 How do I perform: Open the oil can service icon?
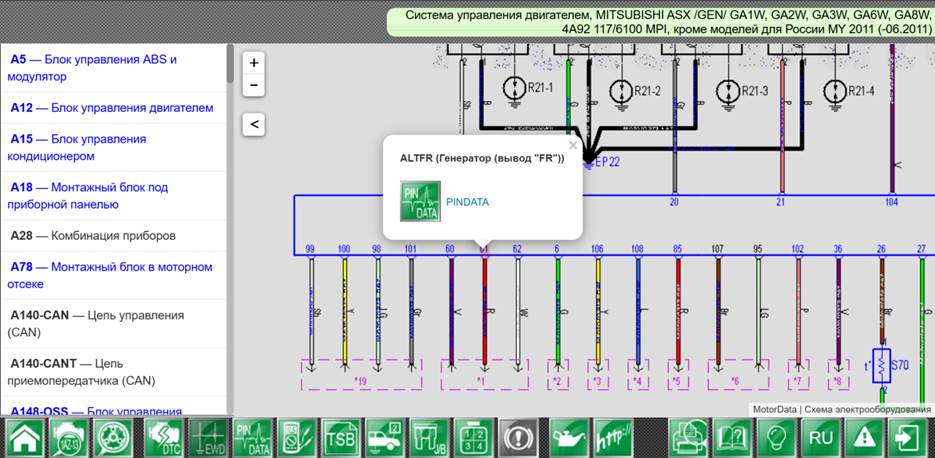click(568, 438)
